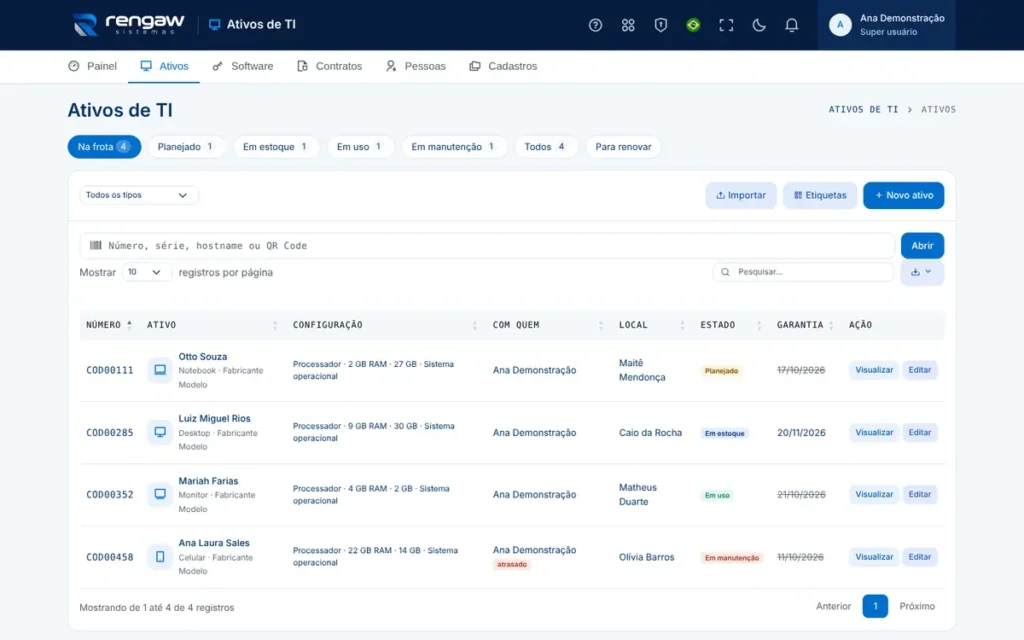The width and height of the screenshot is (1024, 640).
Task: Click the desktop icon for Luiz Miguel Rios
Action: coord(160,432)
